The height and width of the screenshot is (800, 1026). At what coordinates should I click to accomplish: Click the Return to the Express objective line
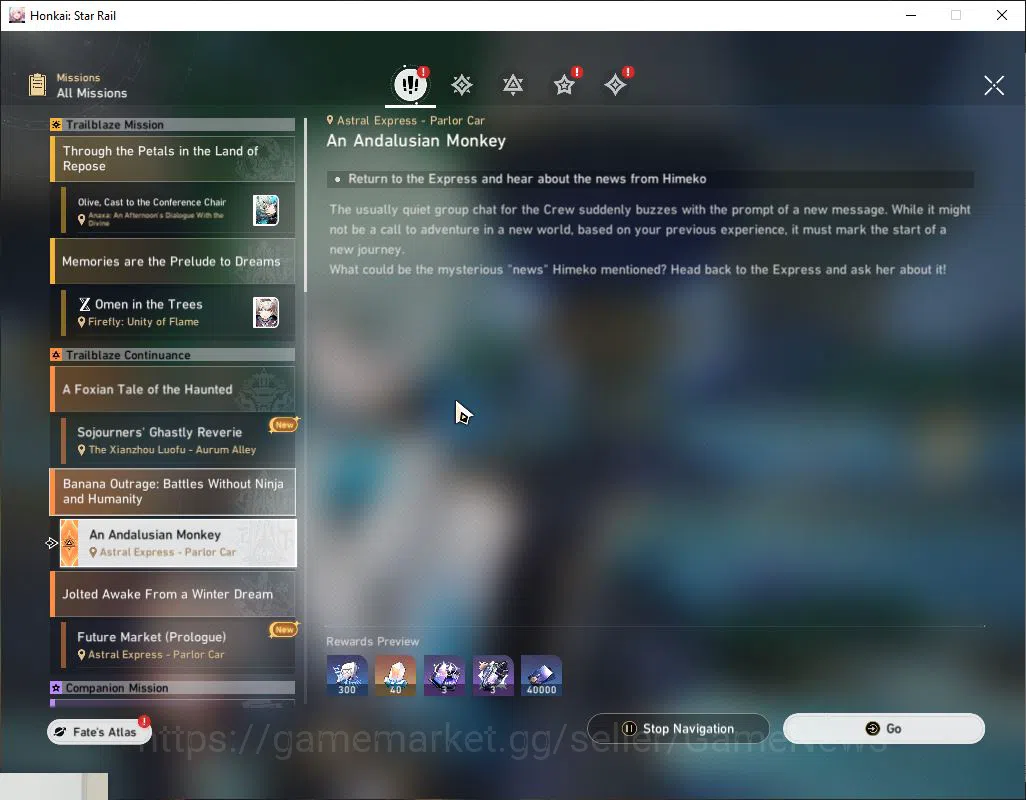pyautogui.click(x=650, y=179)
